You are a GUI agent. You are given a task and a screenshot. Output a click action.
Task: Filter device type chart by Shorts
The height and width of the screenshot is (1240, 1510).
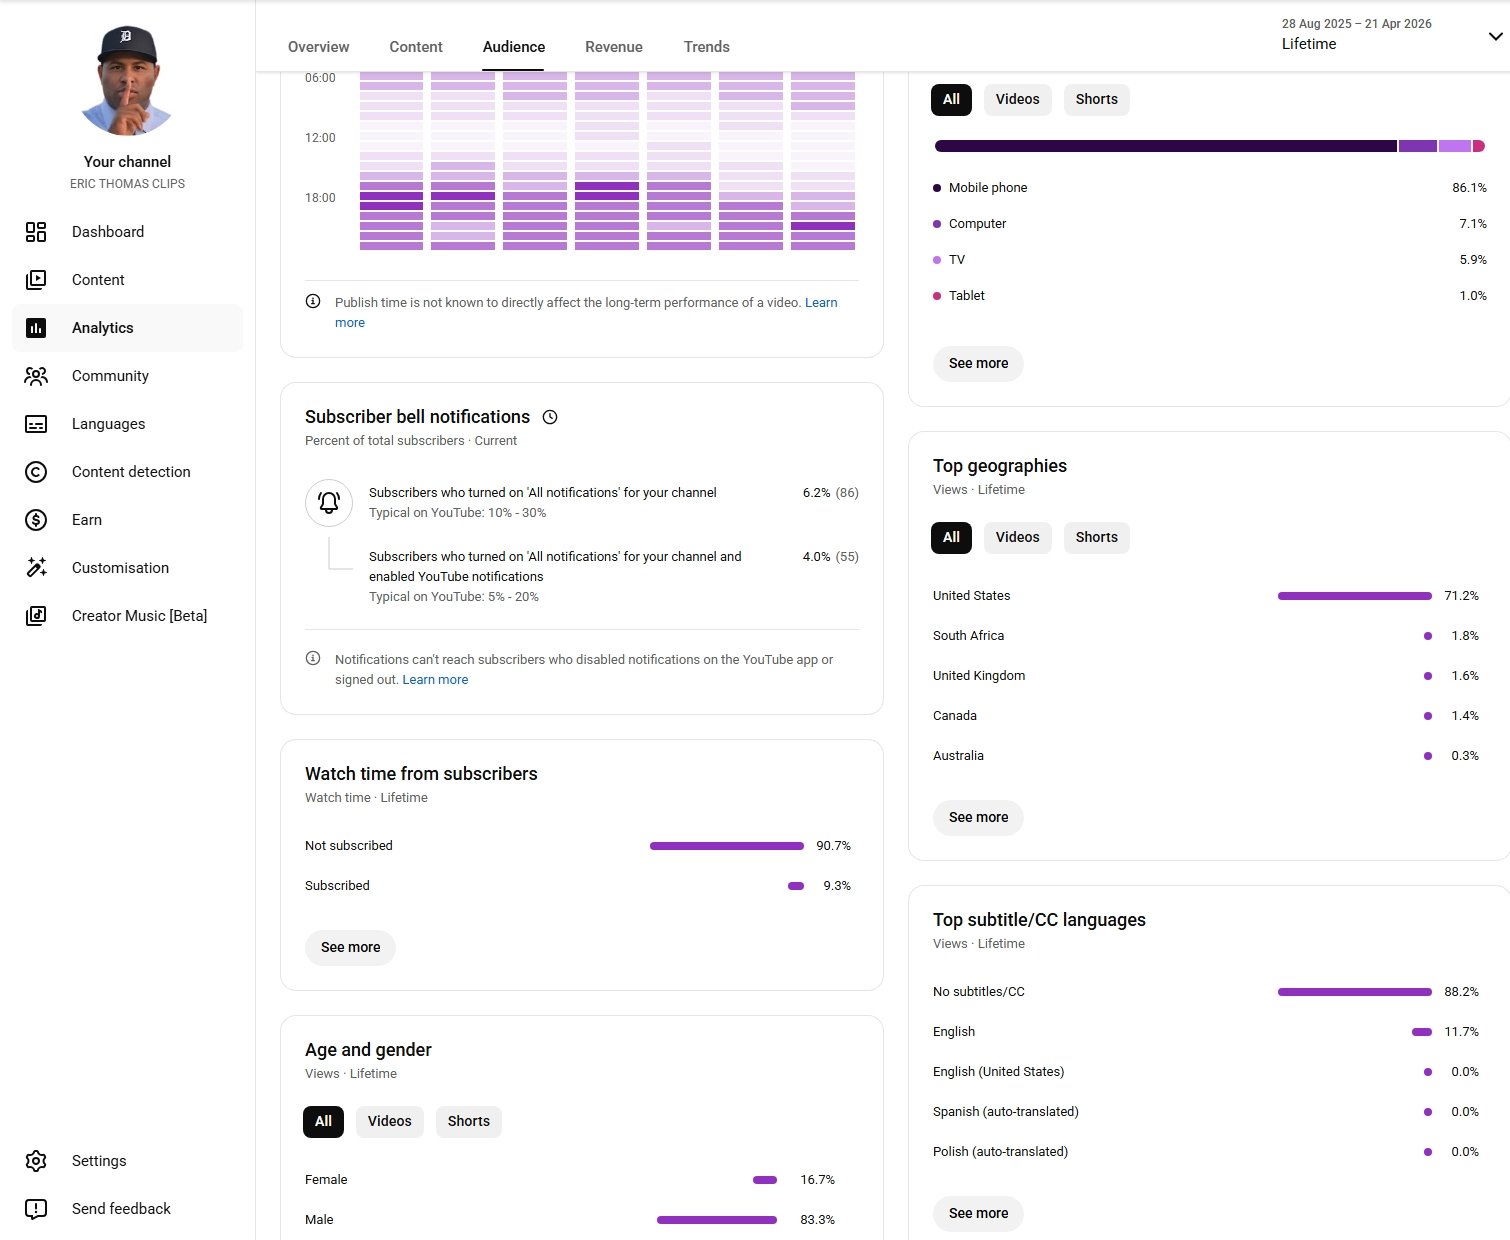click(x=1096, y=99)
